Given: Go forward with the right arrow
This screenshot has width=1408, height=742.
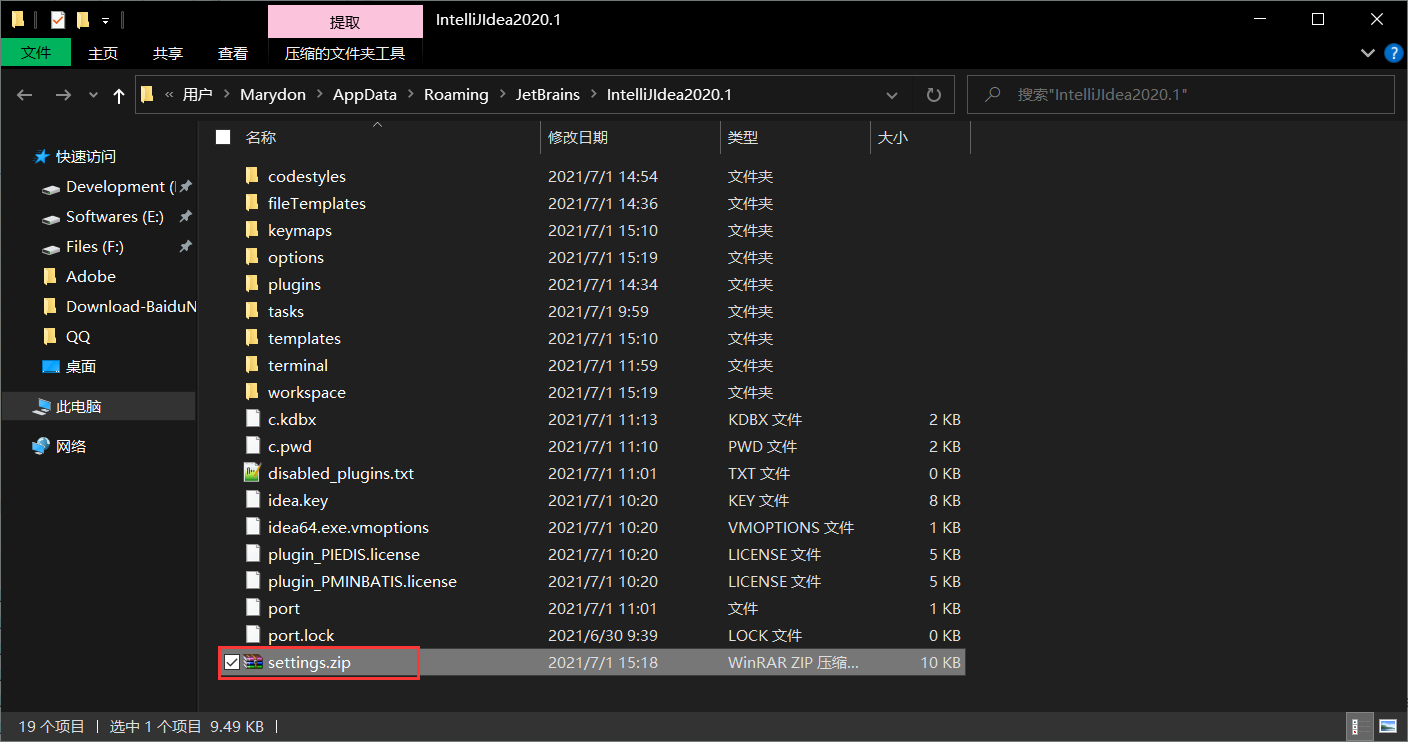Looking at the screenshot, I should [x=62, y=95].
